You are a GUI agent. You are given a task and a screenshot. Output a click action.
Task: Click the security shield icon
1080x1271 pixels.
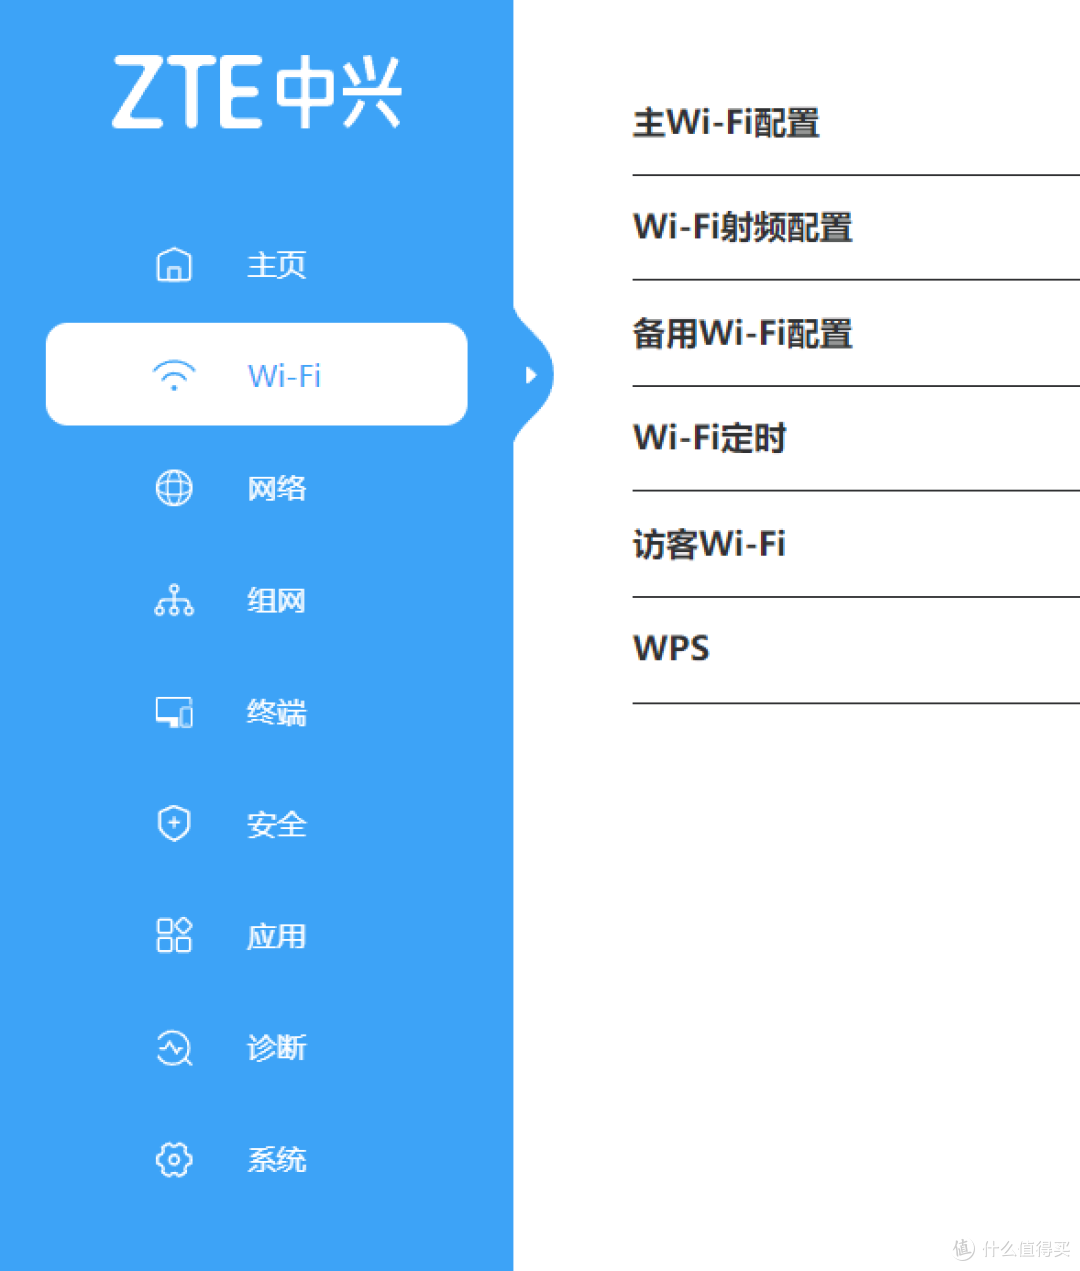174,824
